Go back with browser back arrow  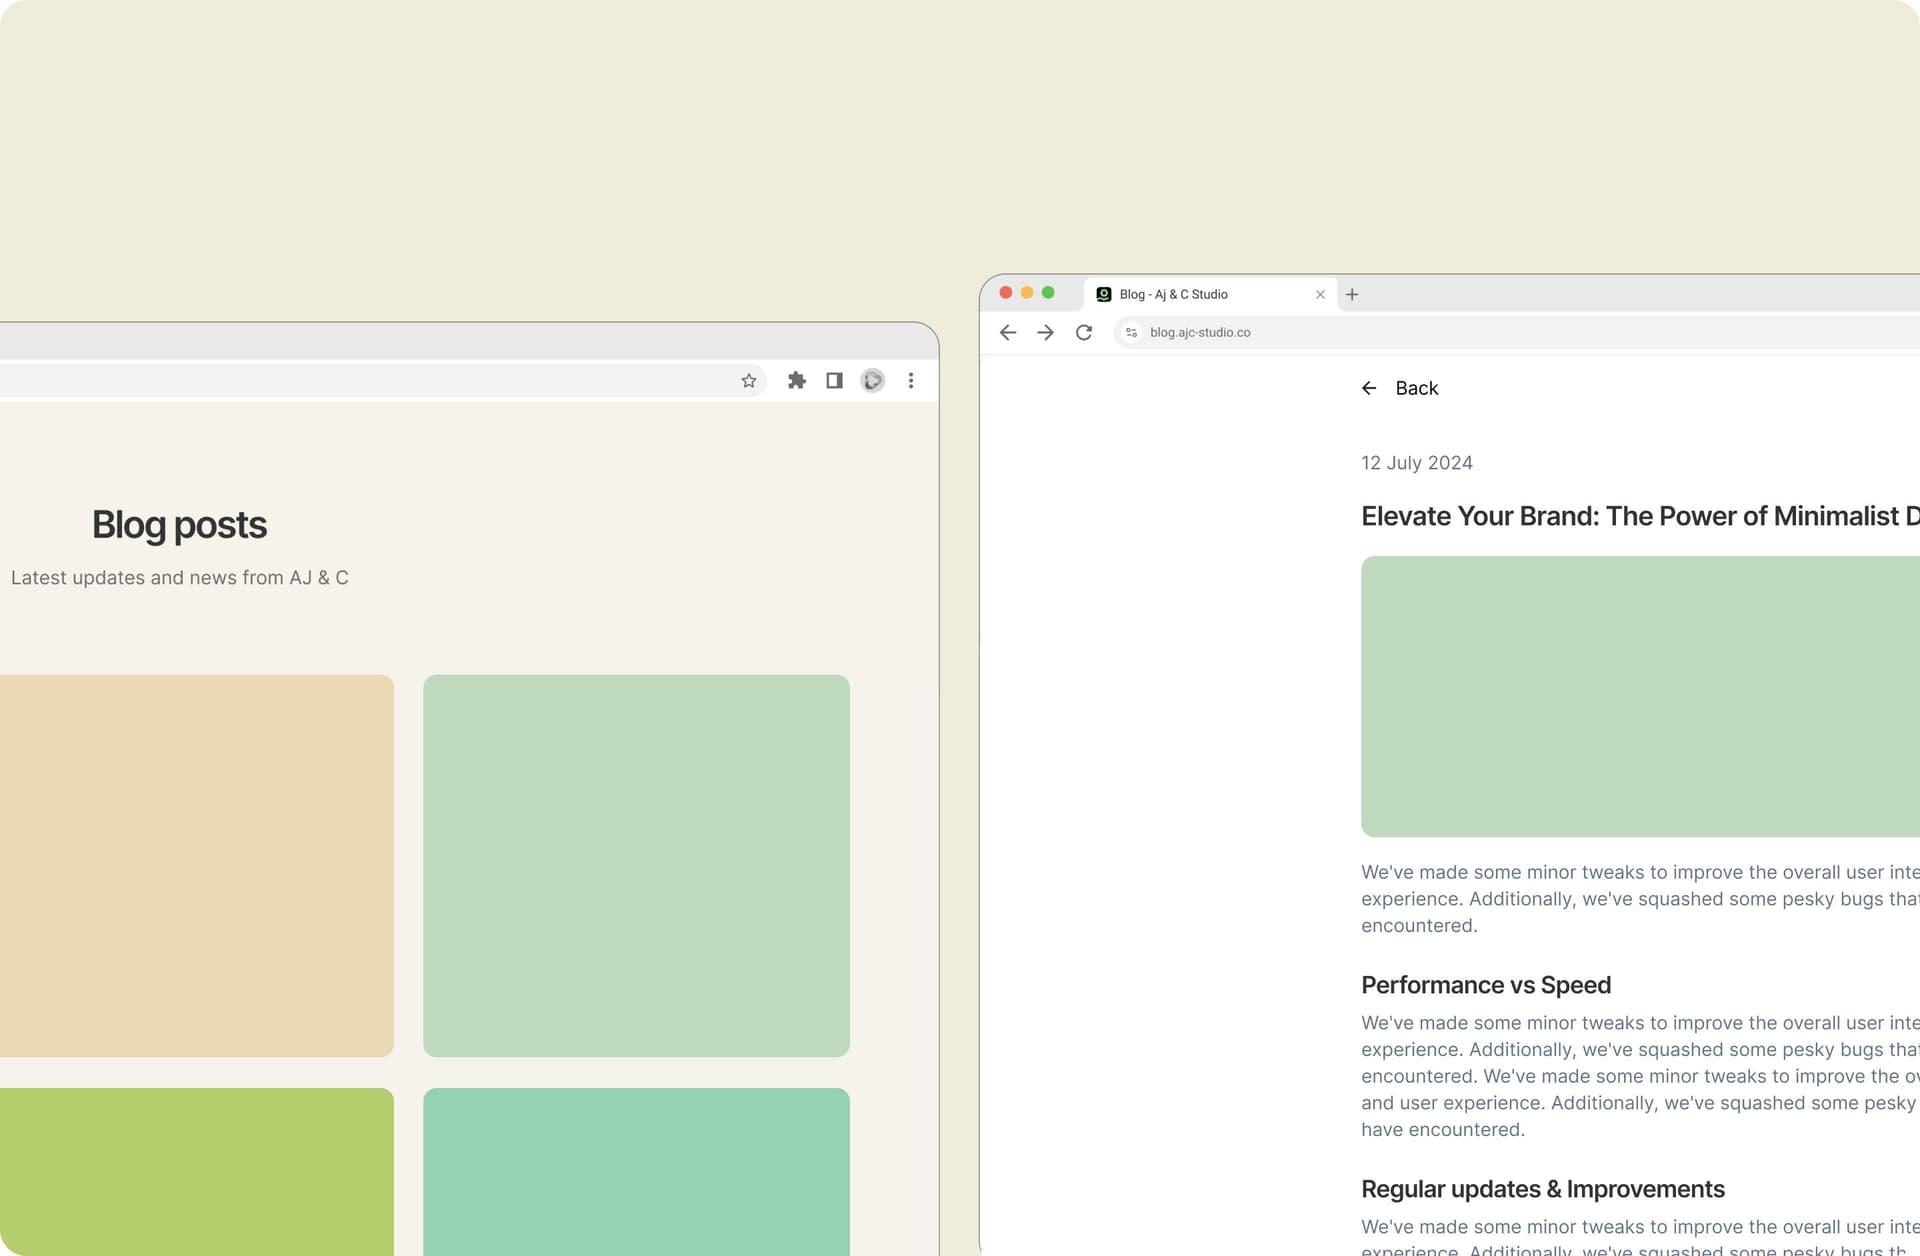(1007, 332)
